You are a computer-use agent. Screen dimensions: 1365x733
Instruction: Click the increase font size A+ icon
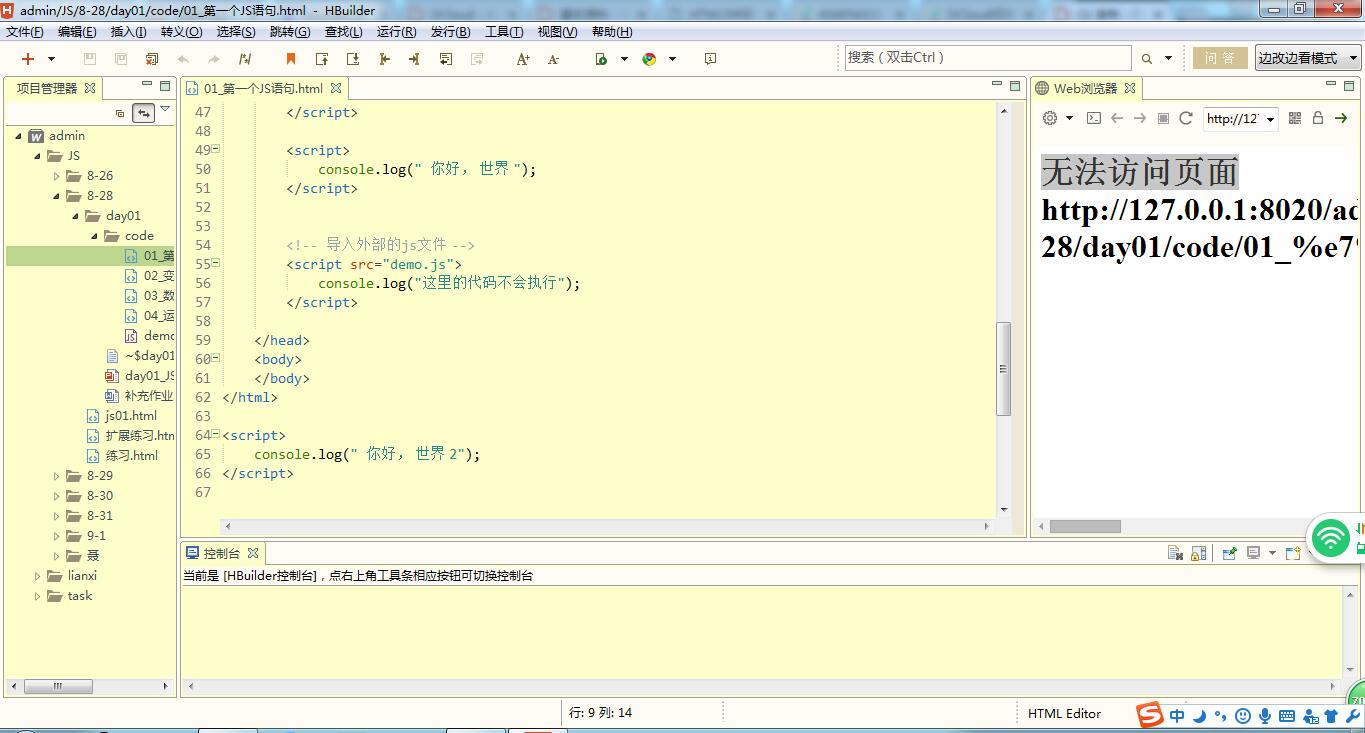click(523, 59)
